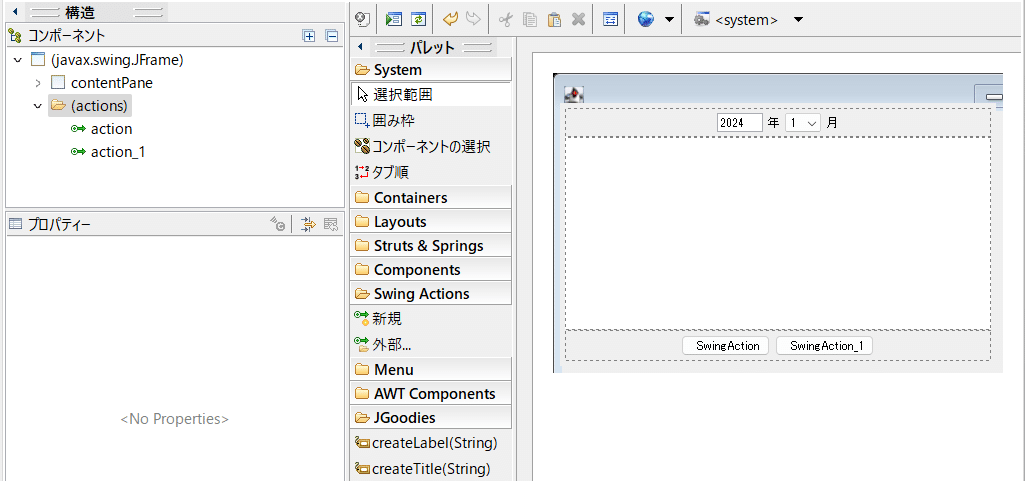Select (javax.swing.JFrame) in component tree
Viewport: 1025px width, 481px height.
[116, 60]
